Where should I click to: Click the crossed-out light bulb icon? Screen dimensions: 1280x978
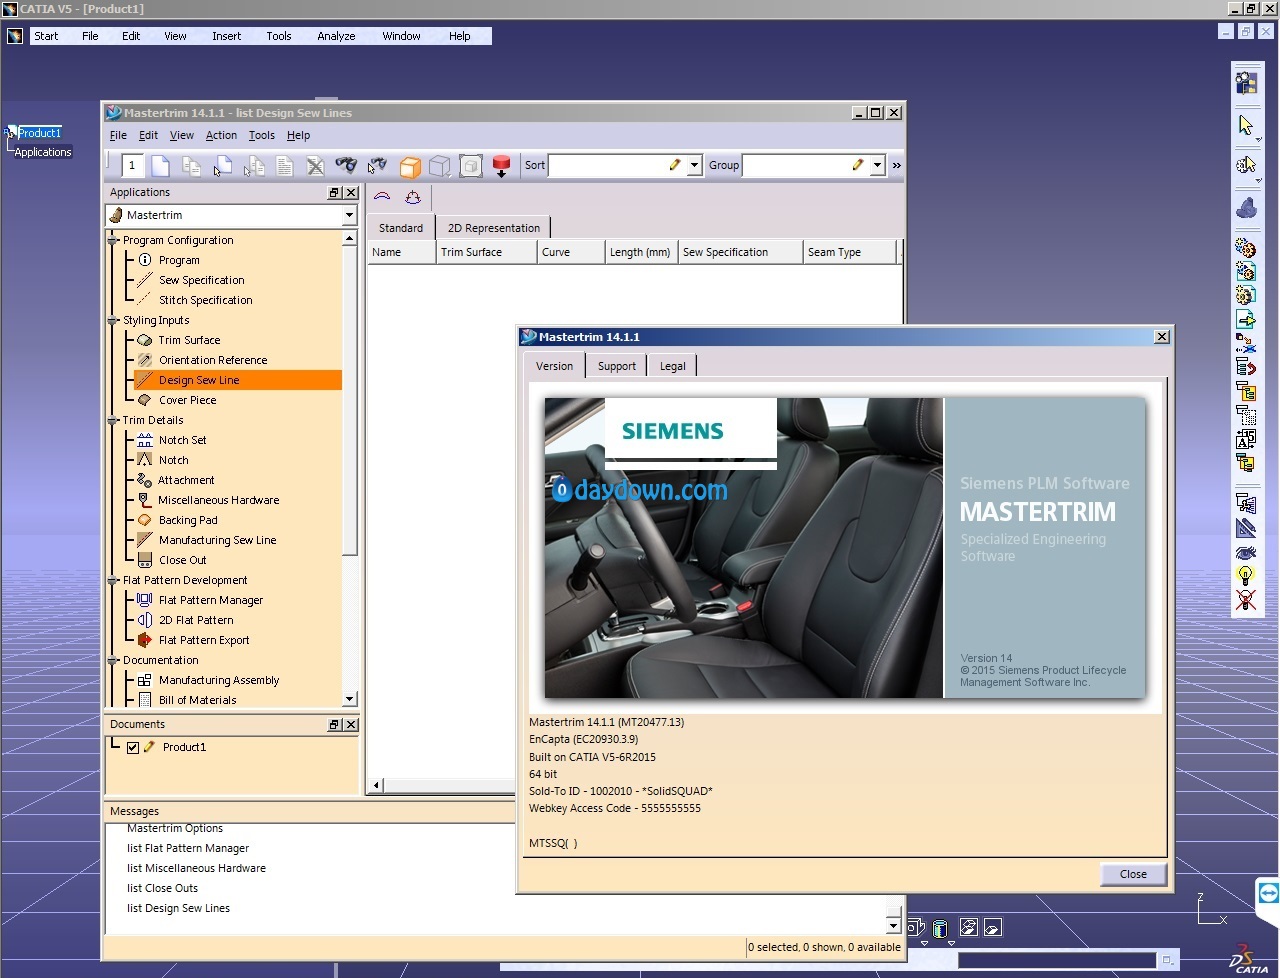pos(1245,600)
